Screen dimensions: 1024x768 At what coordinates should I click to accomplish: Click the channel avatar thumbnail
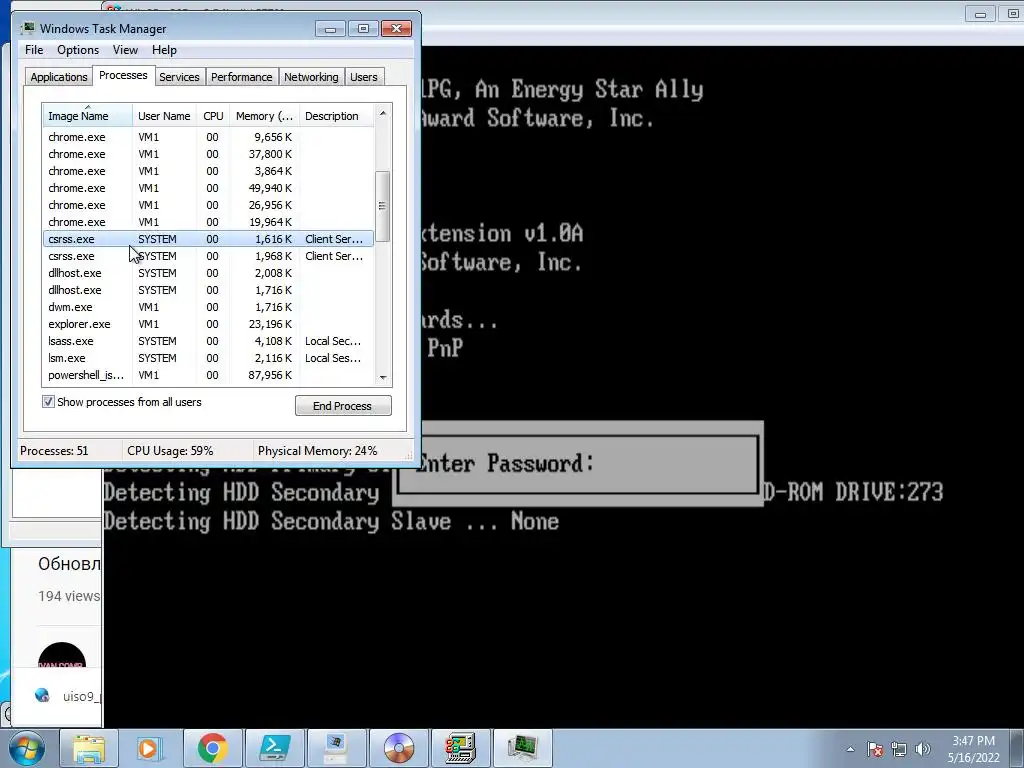pyautogui.click(x=62, y=655)
